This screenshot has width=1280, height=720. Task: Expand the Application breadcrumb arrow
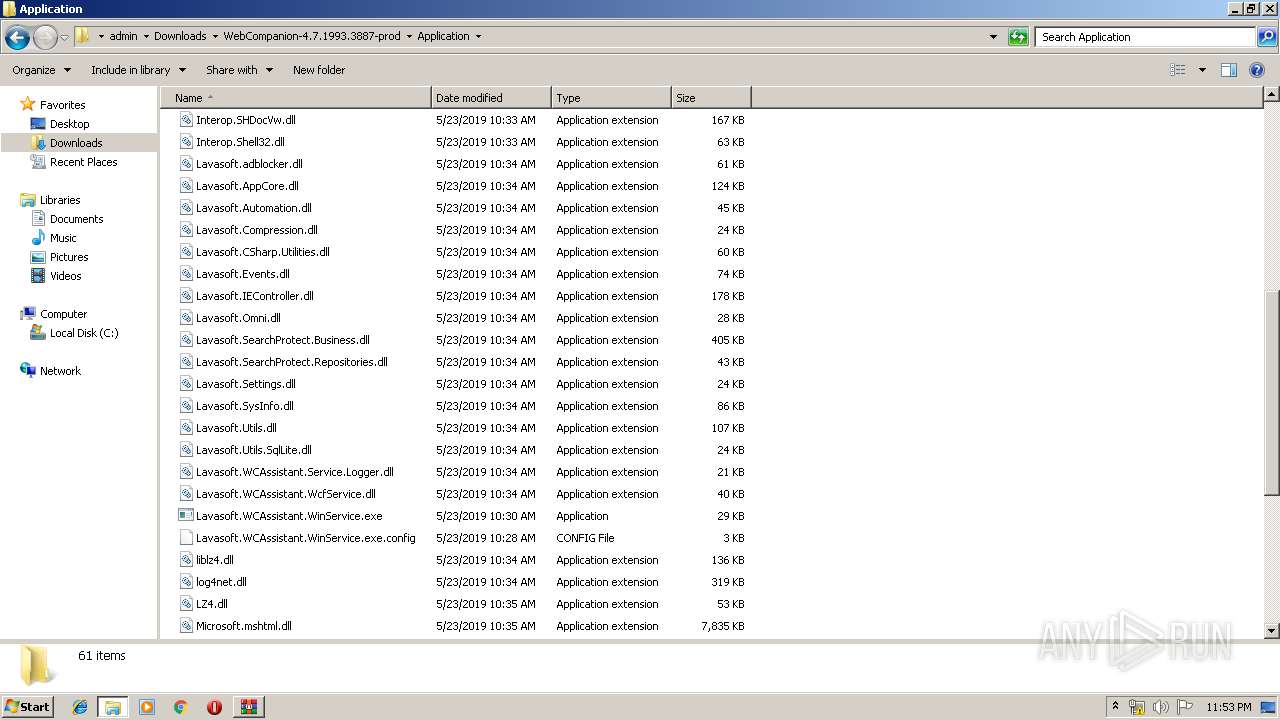(478, 37)
